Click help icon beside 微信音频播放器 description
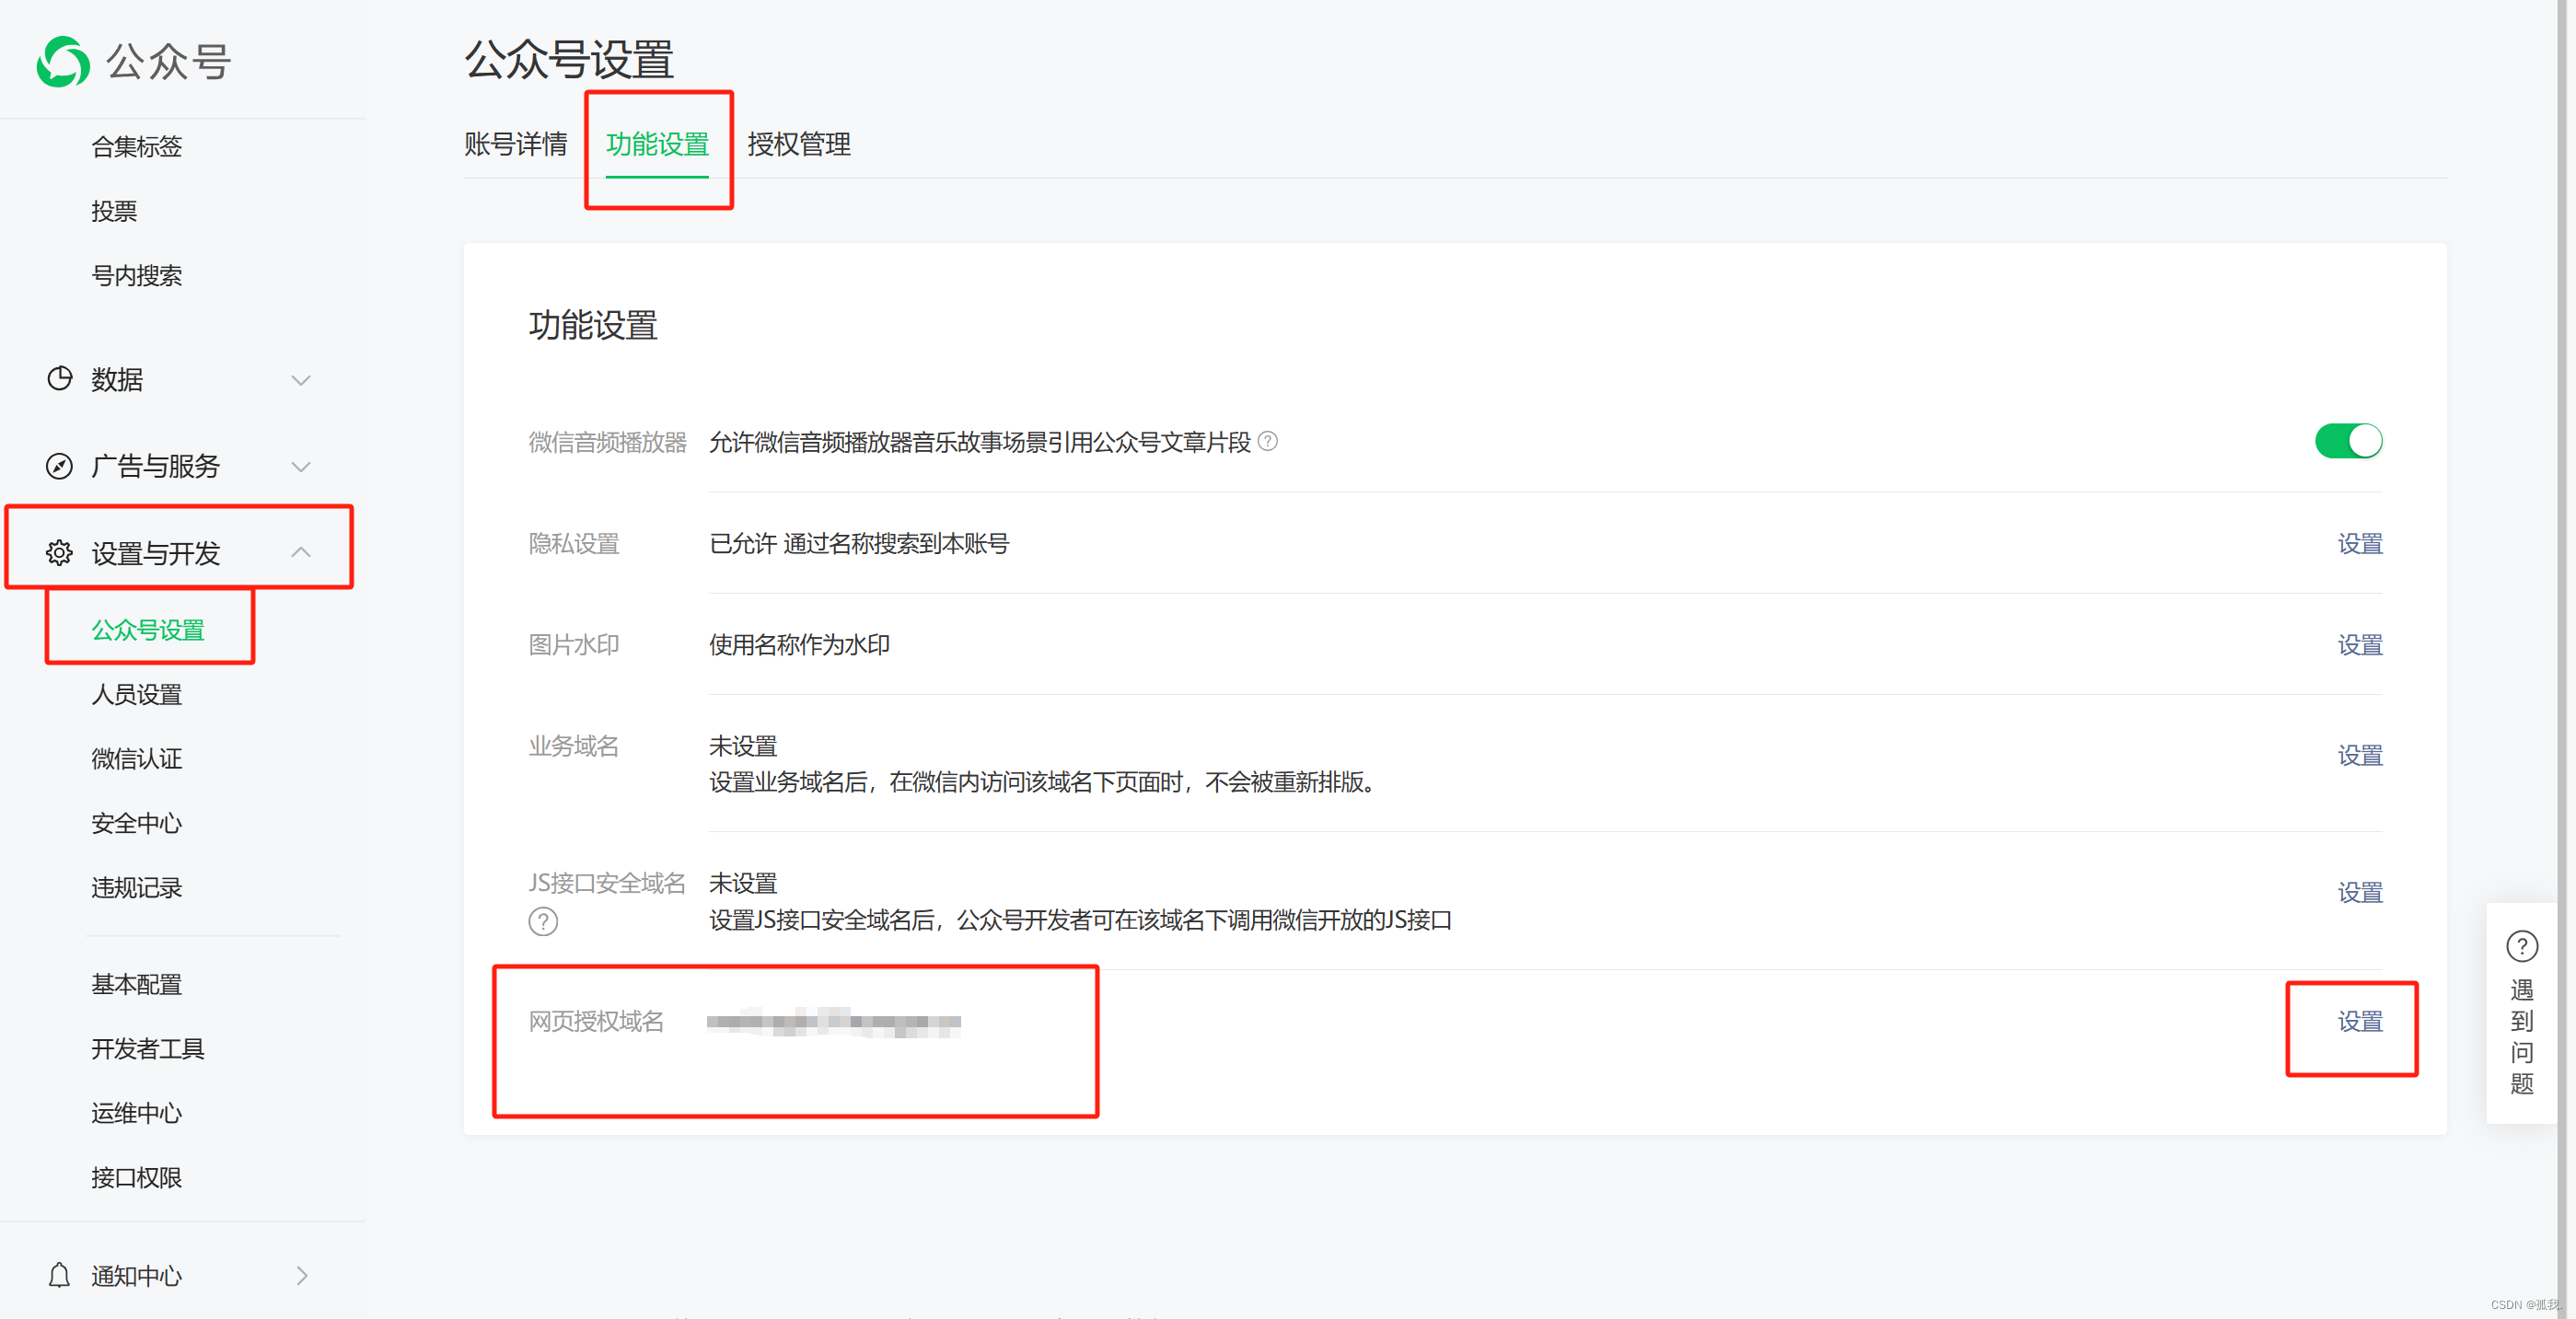Image resolution: width=2576 pixels, height=1319 pixels. tap(1268, 441)
